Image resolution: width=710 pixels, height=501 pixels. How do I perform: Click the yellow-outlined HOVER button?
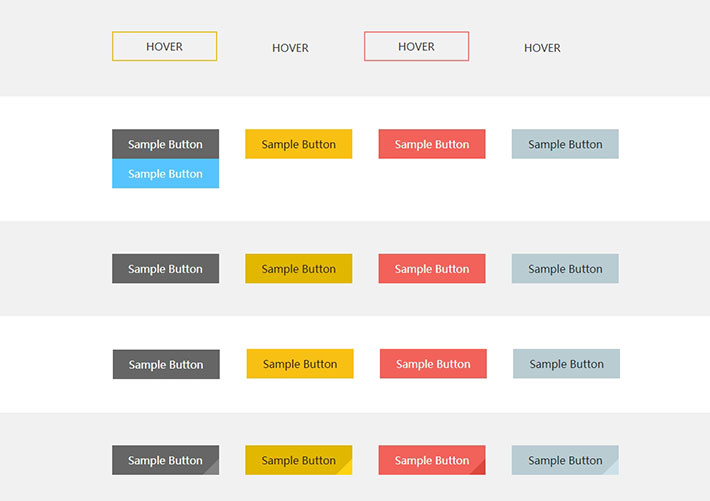[164, 47]
